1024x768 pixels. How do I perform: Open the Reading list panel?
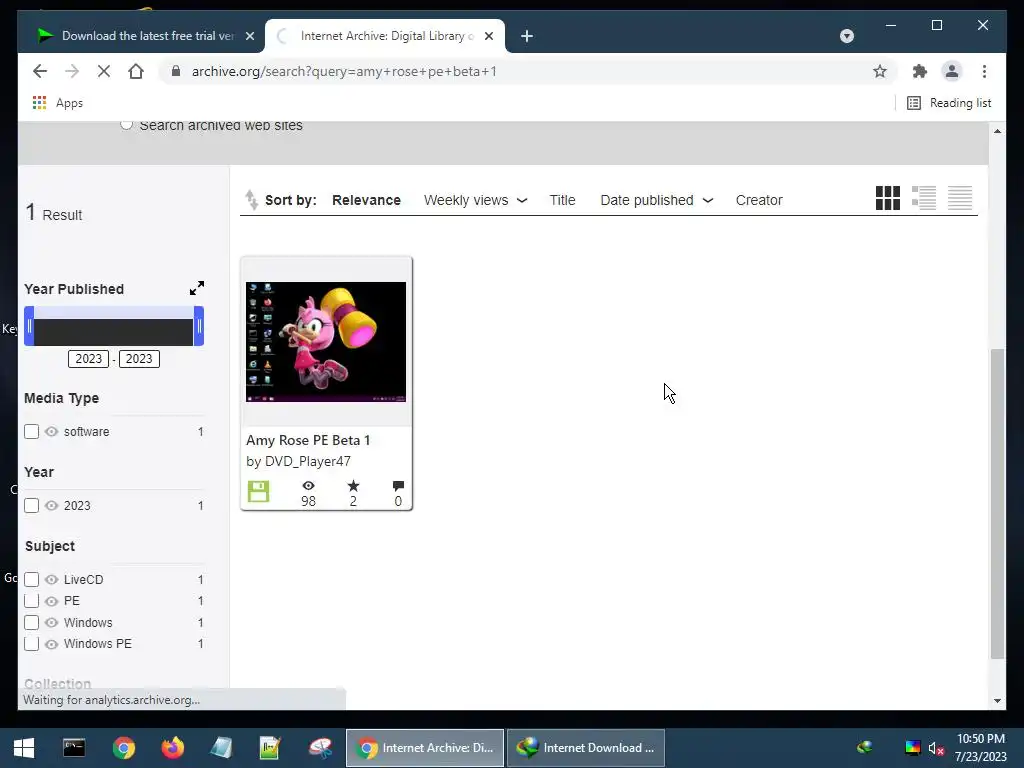click(949, 103)
